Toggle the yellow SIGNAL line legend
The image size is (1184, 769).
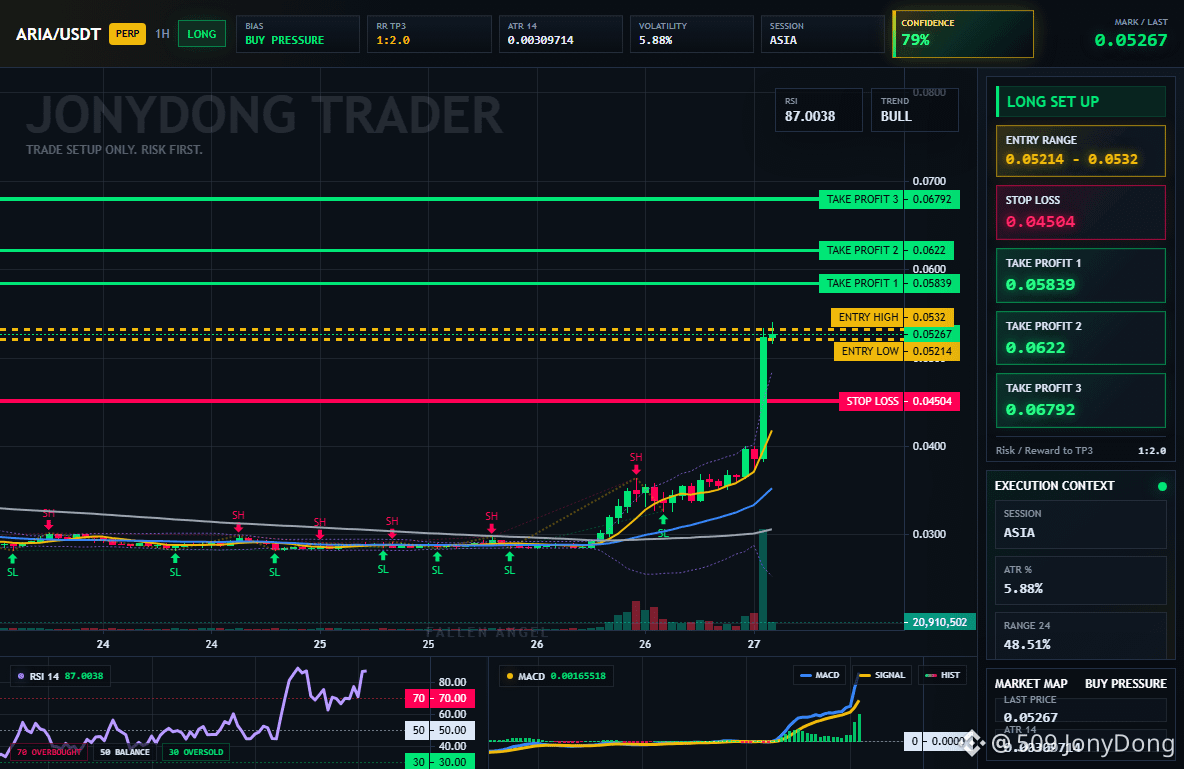tap(883, 675)
